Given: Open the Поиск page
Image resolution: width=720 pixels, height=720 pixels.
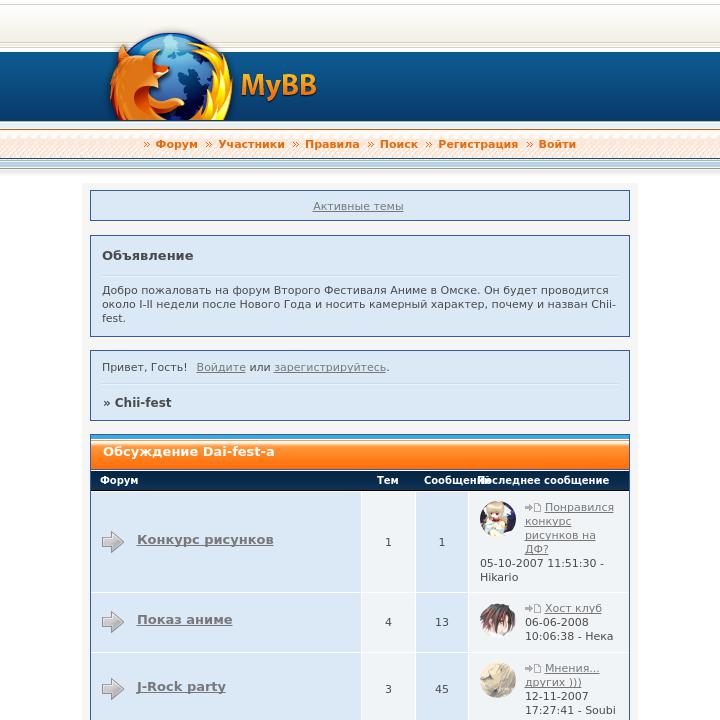Looking at the screenshot, I should pos(399,144).
